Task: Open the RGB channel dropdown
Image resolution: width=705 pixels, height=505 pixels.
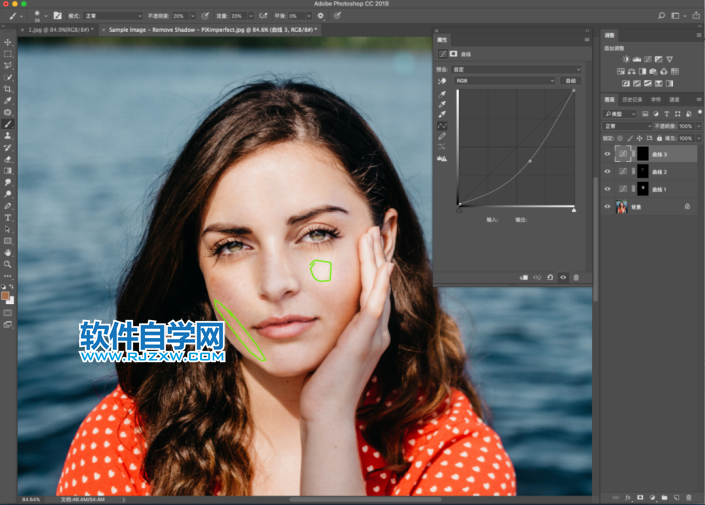Action: pos(505,81)
